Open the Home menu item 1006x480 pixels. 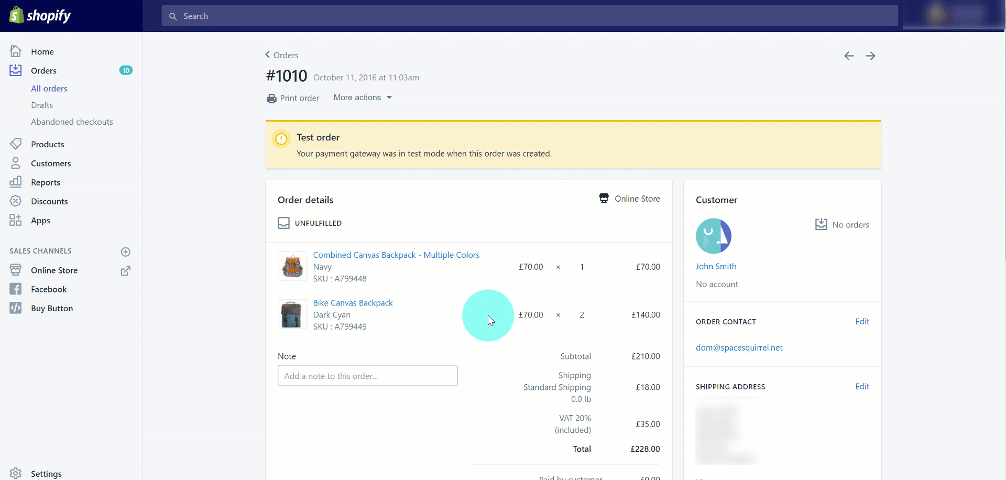[x=42, y=52]
